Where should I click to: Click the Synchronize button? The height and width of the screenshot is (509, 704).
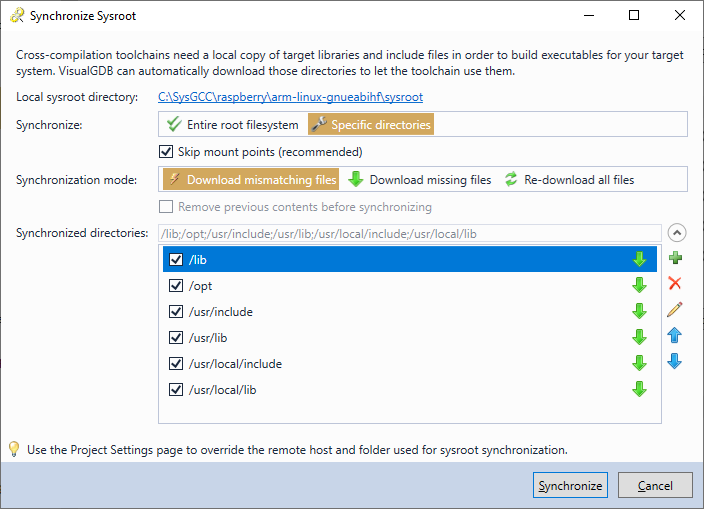570,485
